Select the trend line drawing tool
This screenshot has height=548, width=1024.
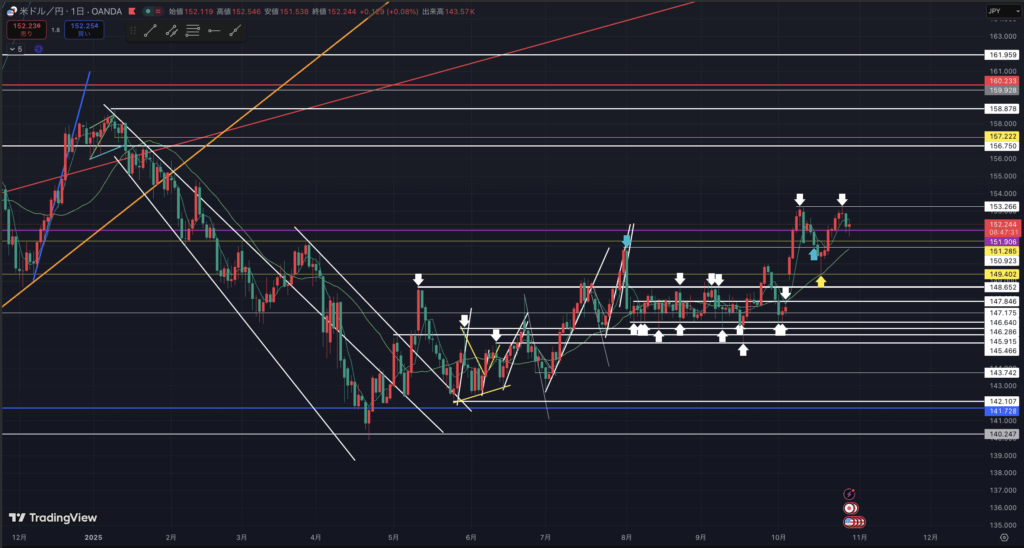pyautogui.click(x=151, y=31)
